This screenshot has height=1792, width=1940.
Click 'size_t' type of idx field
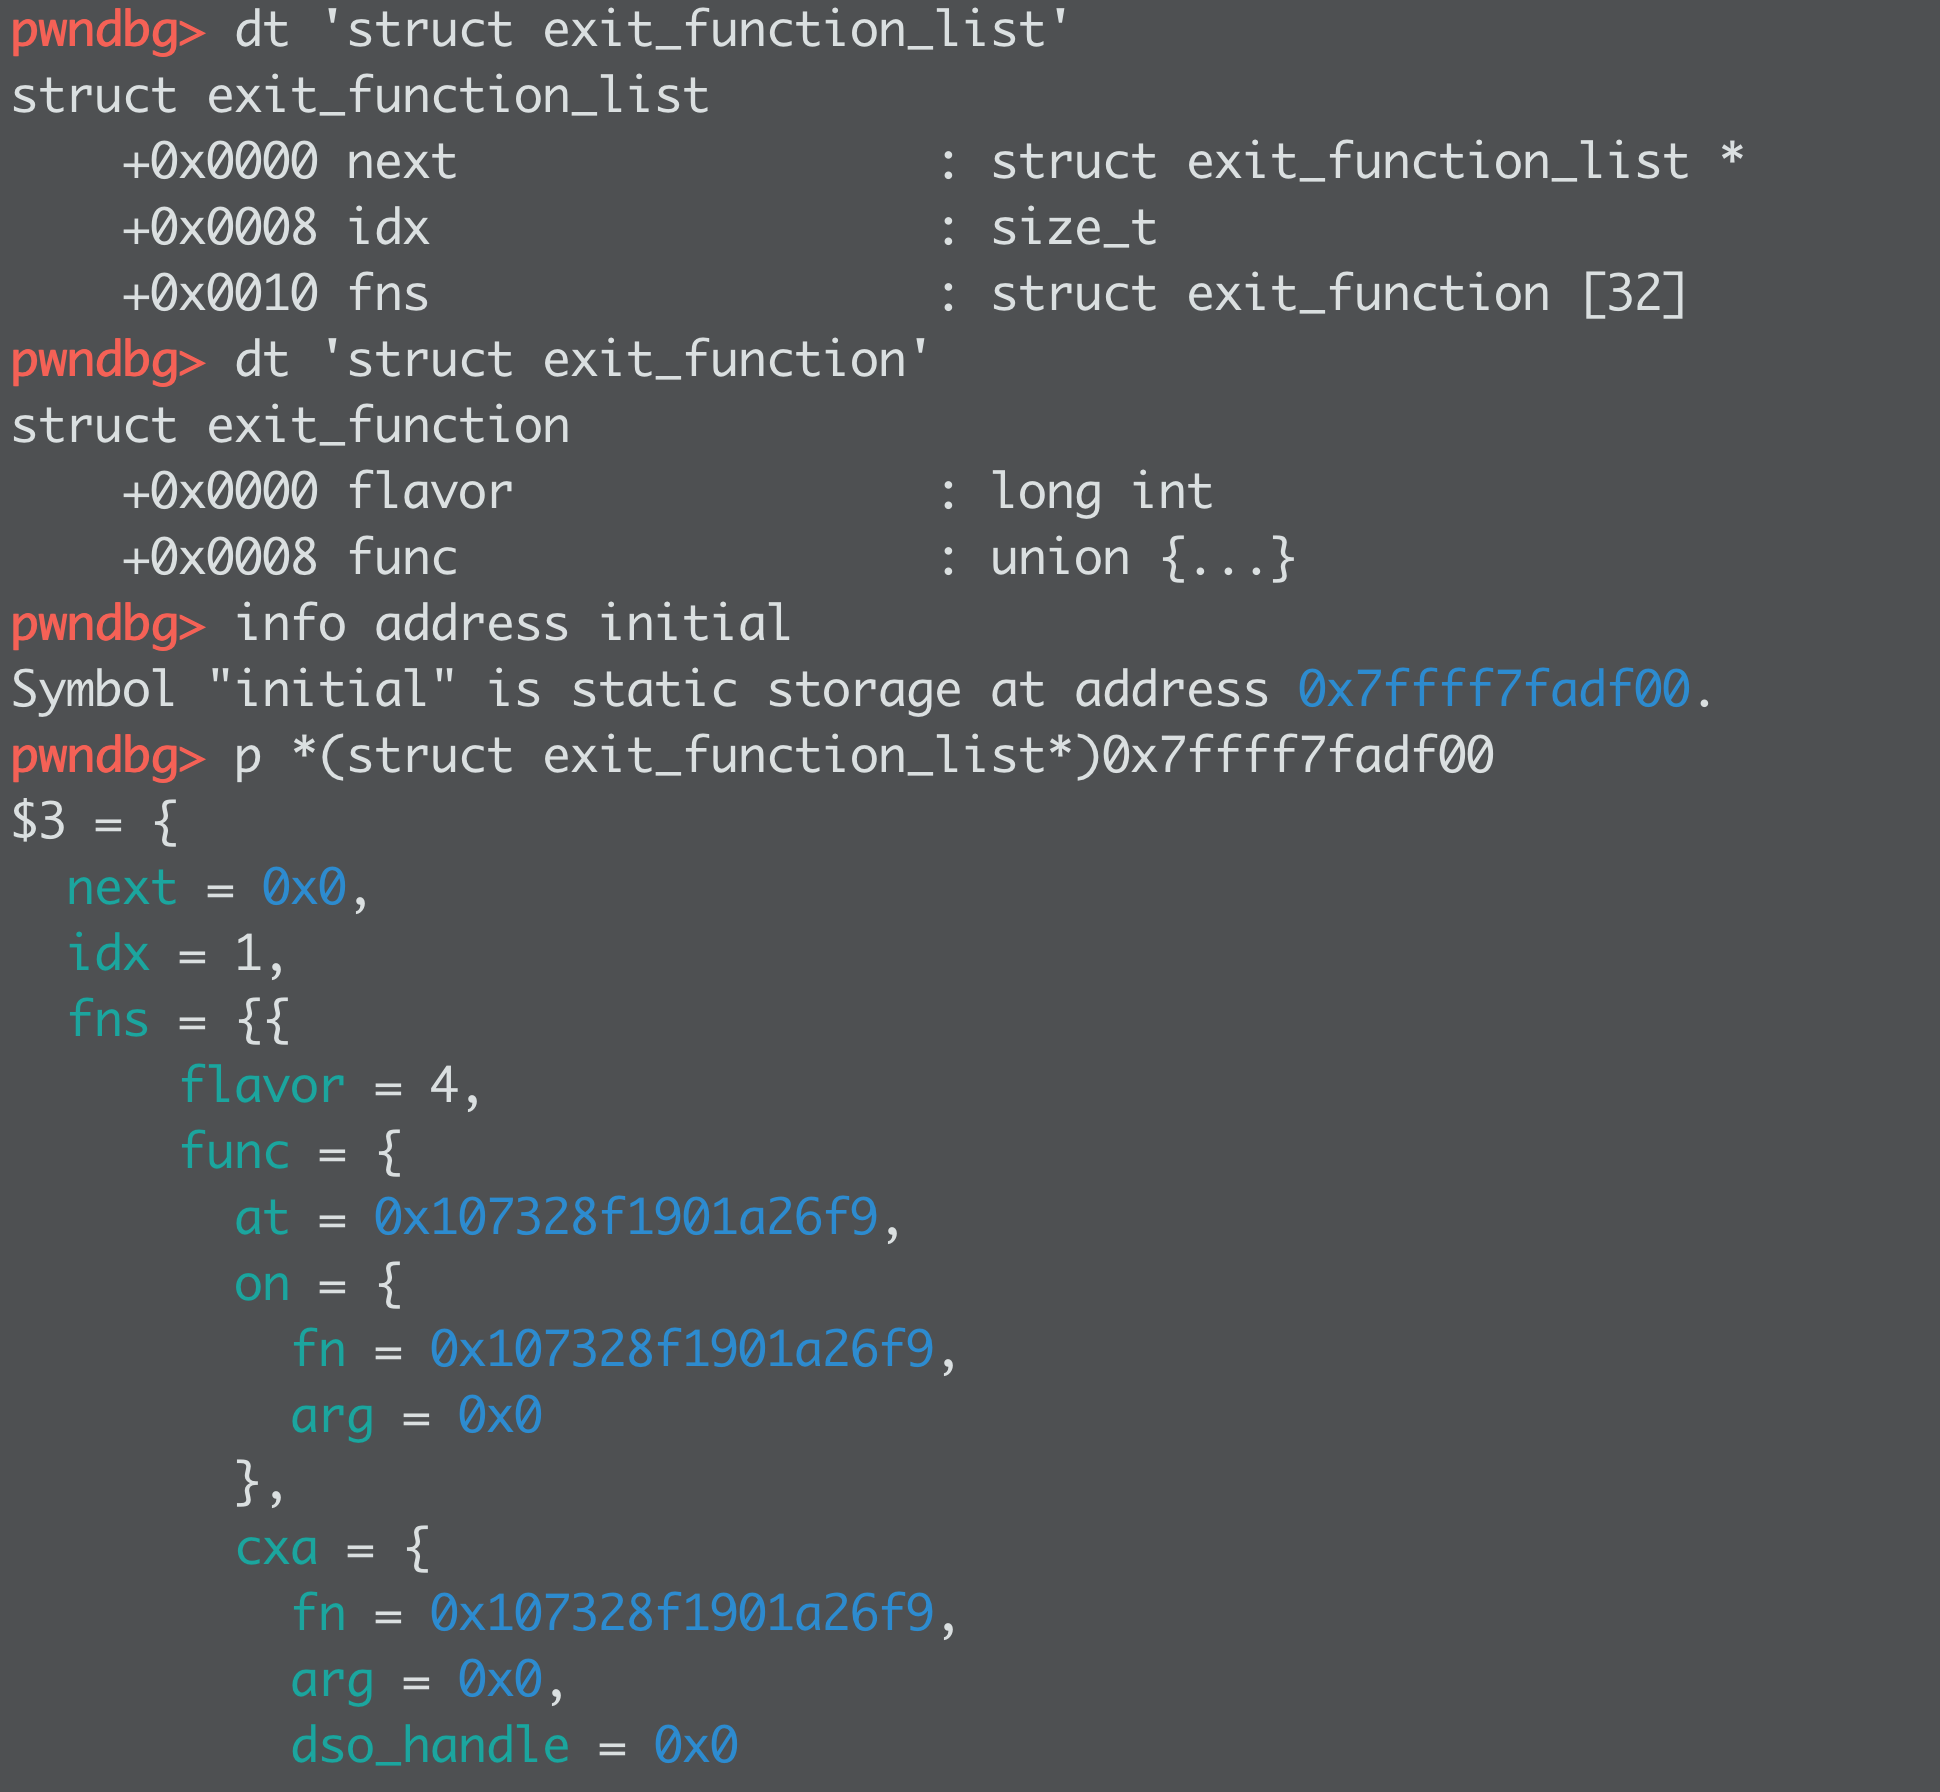click(x=1073, y=228)
